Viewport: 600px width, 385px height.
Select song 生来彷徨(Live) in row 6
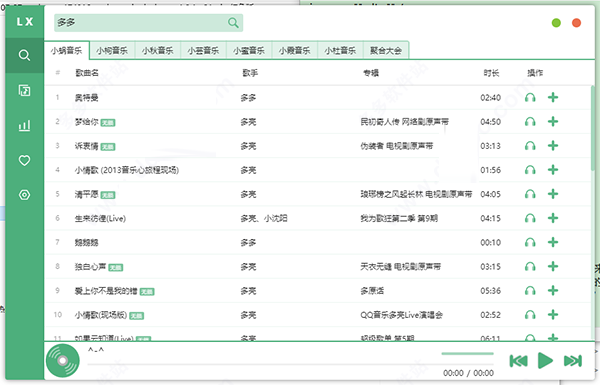click(100, 218)
